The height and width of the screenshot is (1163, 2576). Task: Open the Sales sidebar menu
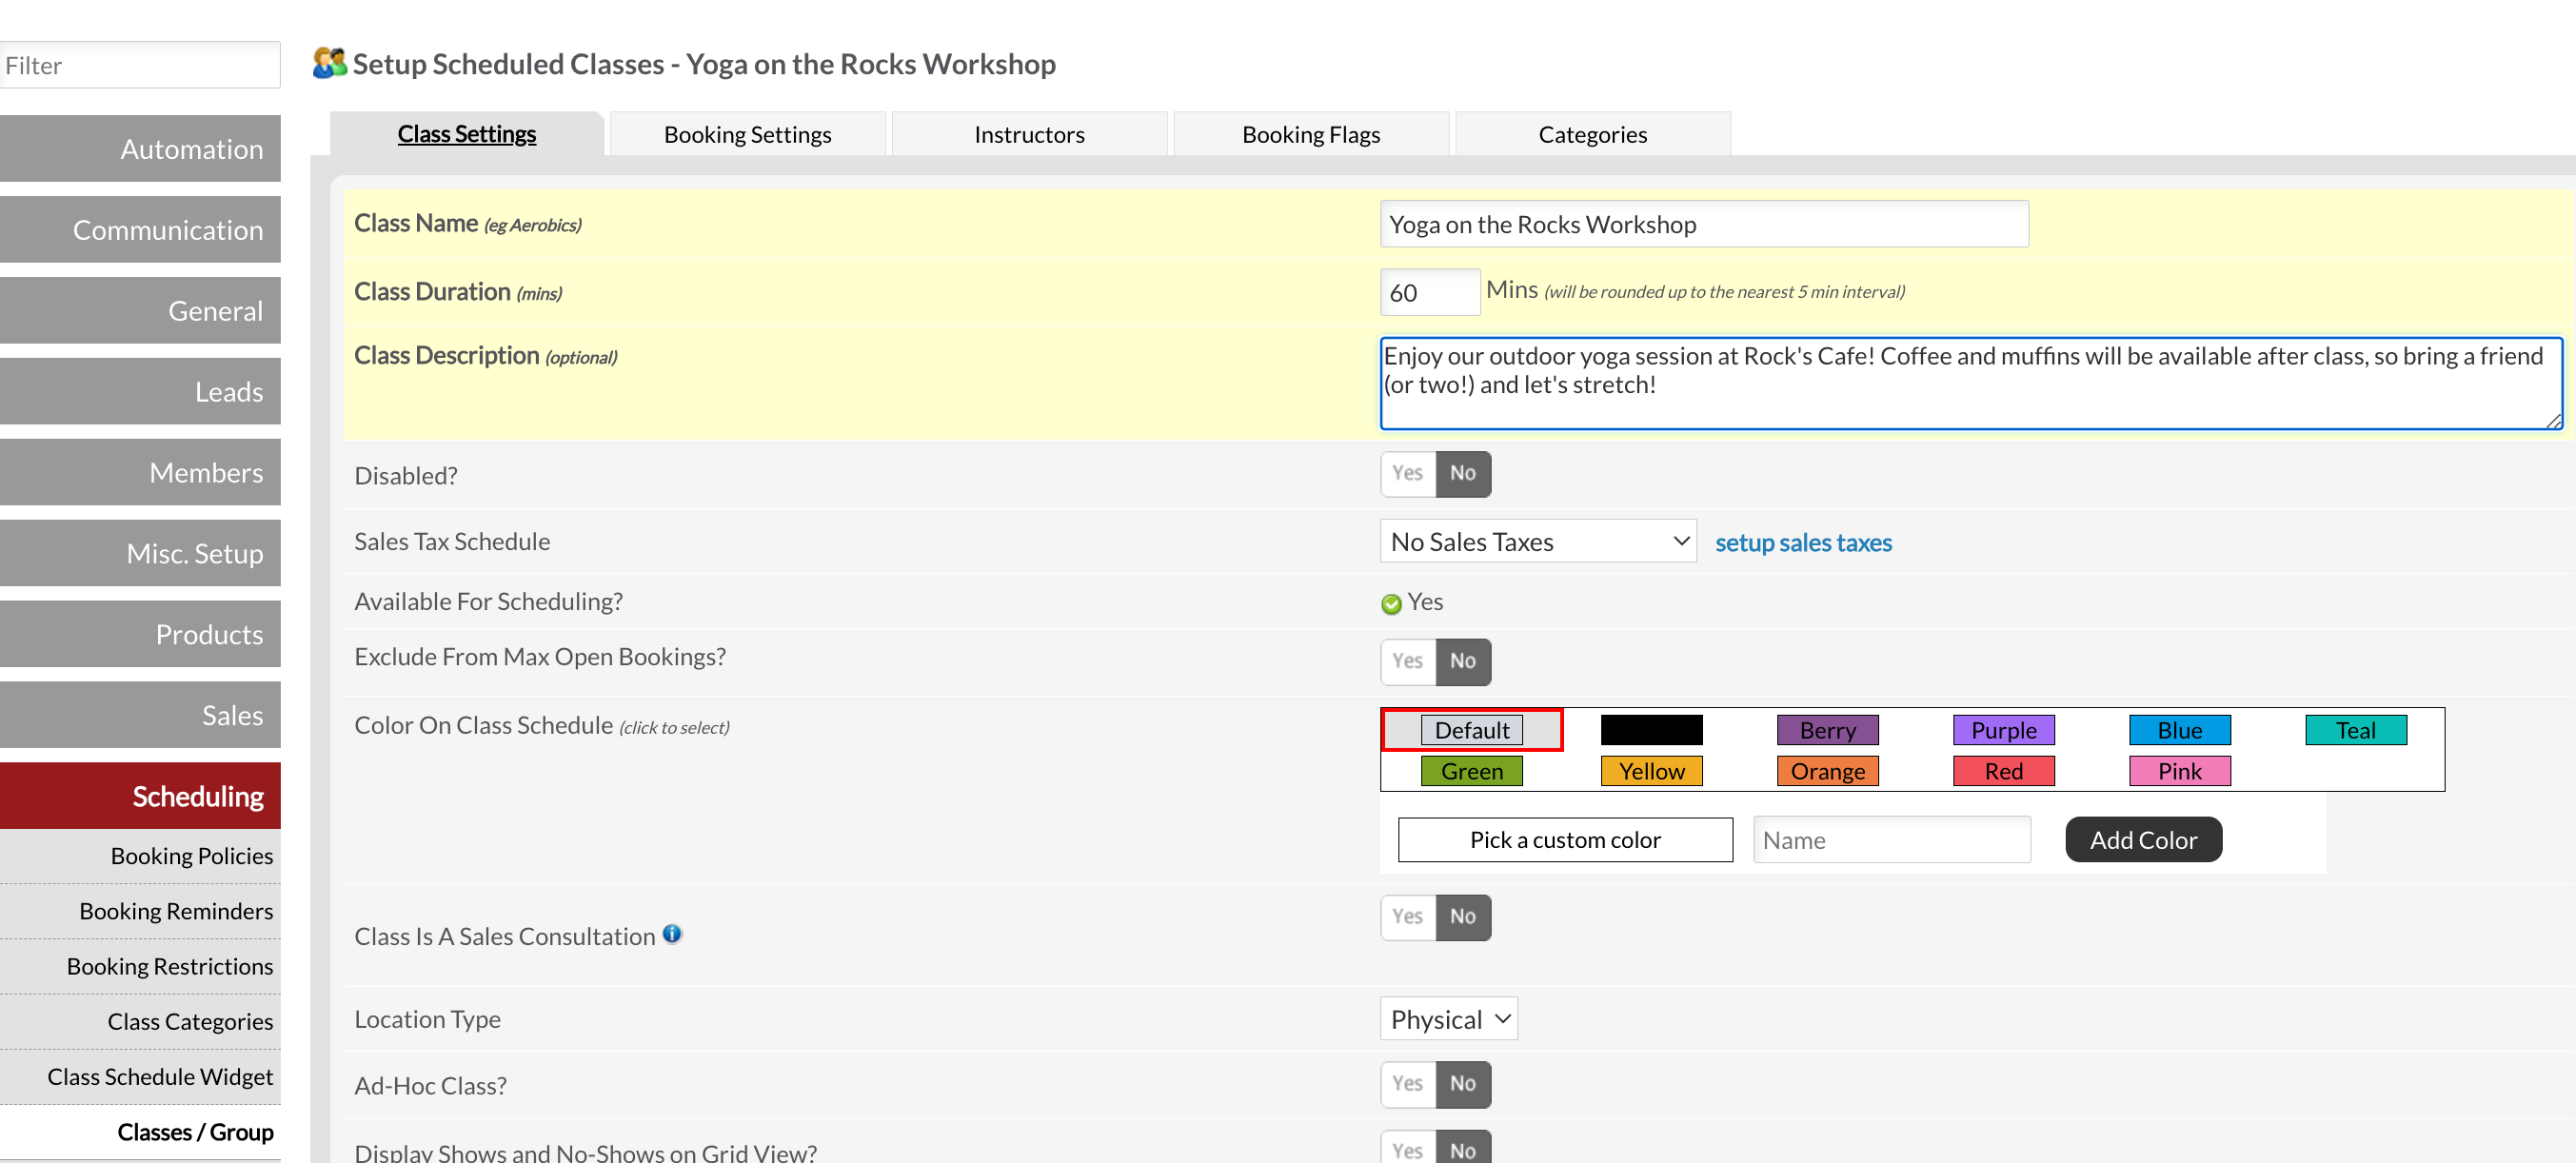coord(140,715)
